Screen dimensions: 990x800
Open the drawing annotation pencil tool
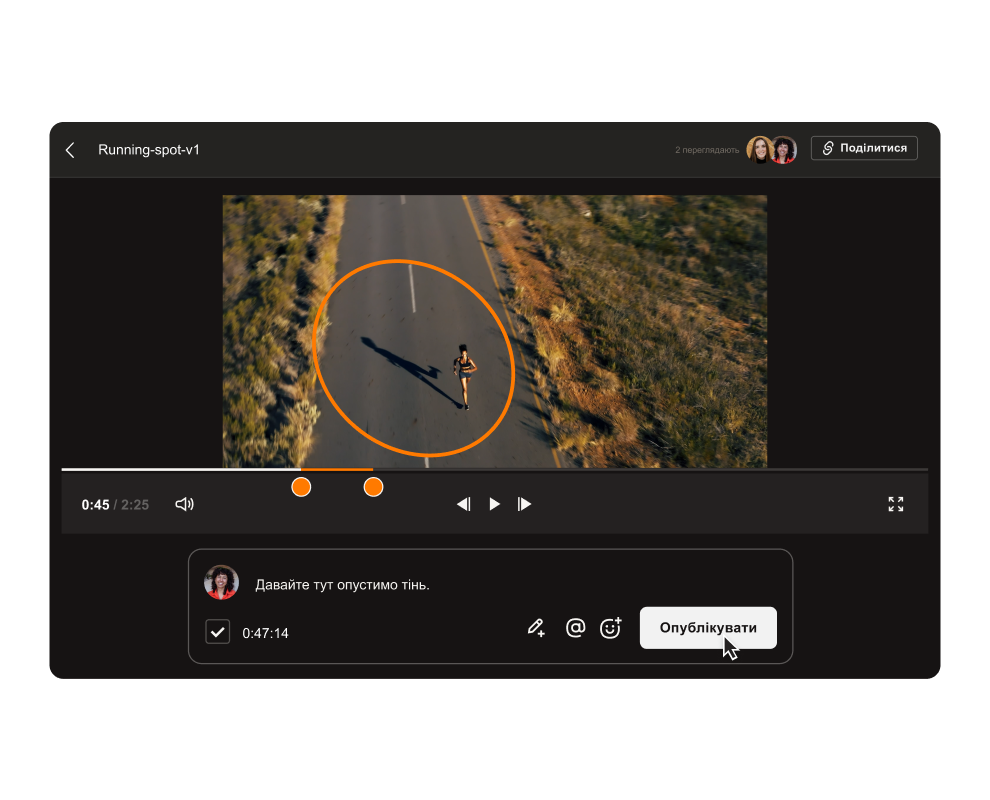(536, 628)
